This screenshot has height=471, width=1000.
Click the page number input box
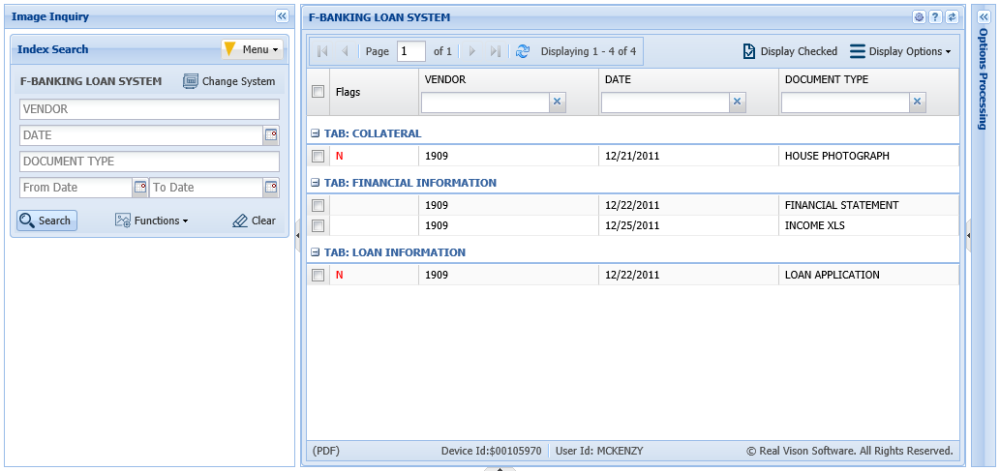411,52
